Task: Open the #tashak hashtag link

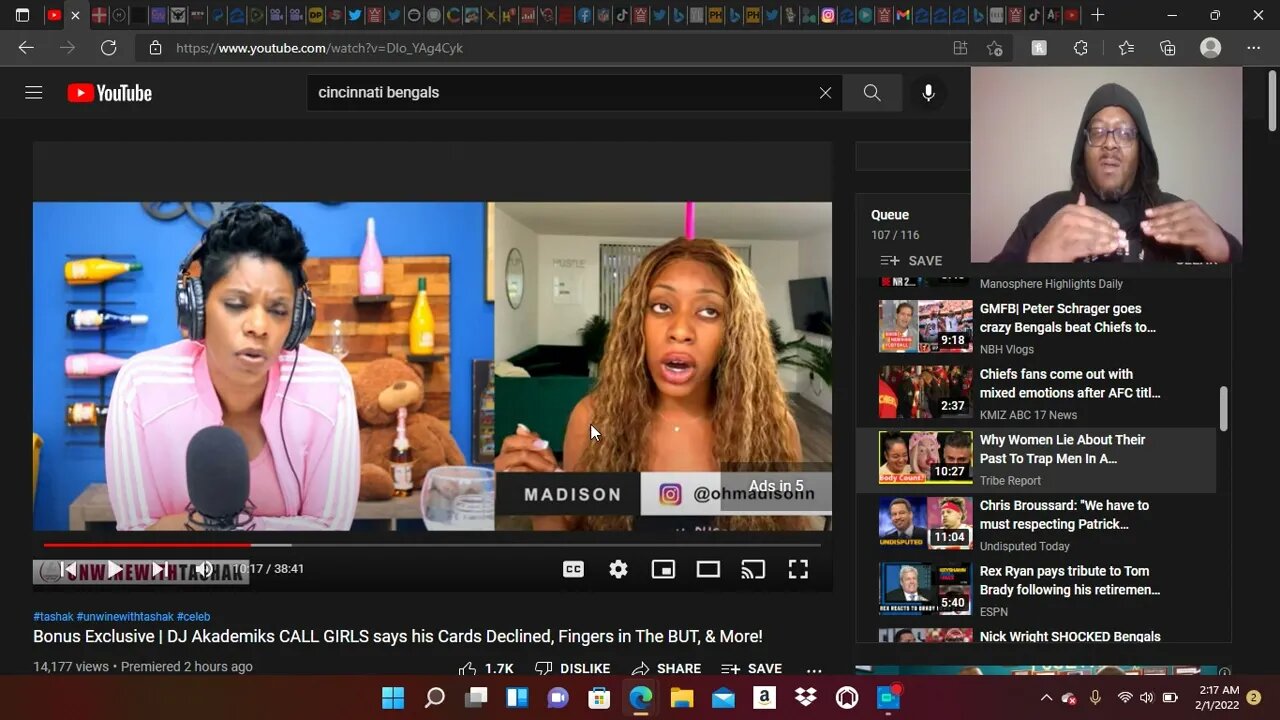Action: [x=53, y=617]
